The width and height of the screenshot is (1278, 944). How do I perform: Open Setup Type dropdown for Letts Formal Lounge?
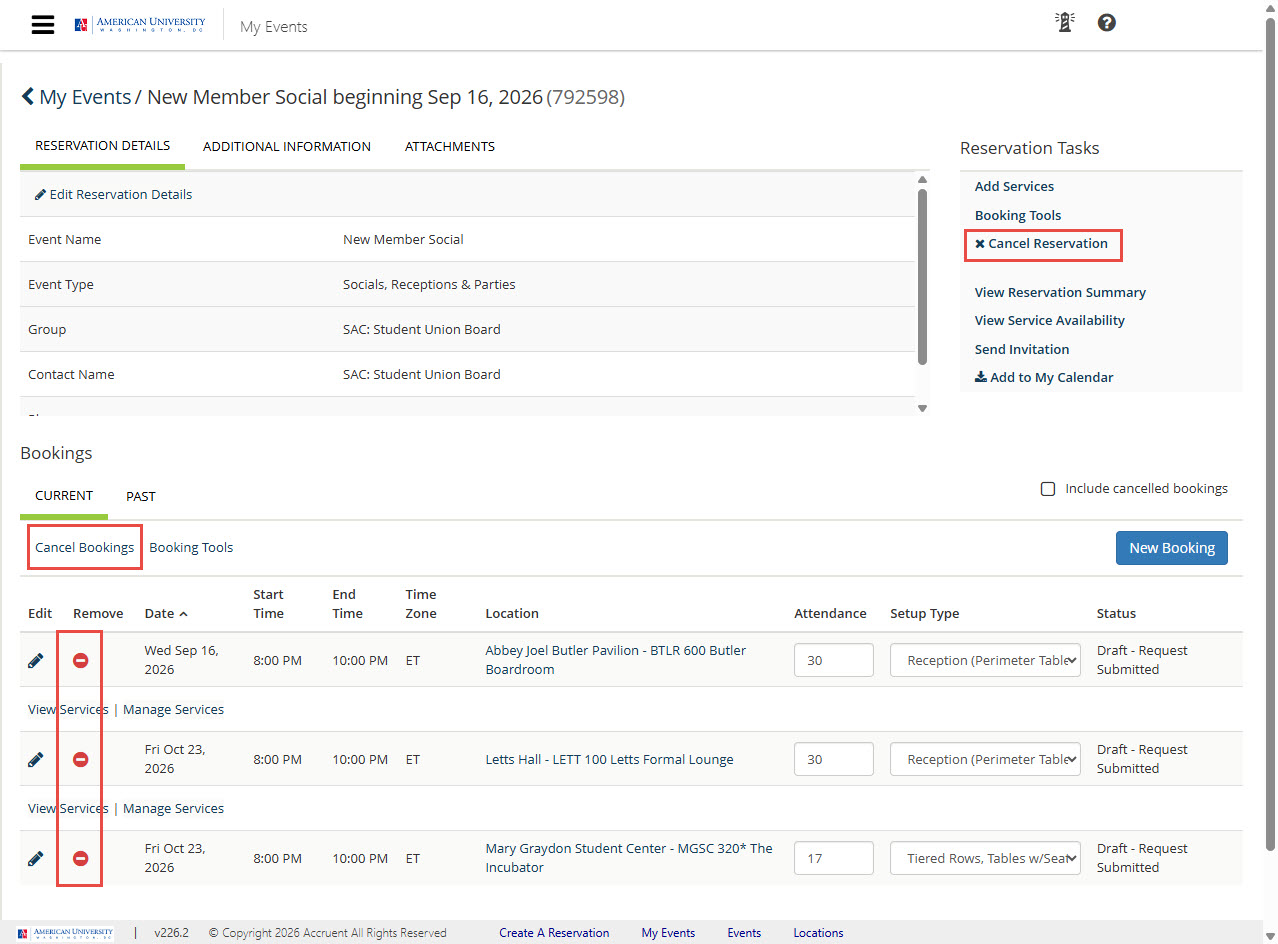(985, 759)
